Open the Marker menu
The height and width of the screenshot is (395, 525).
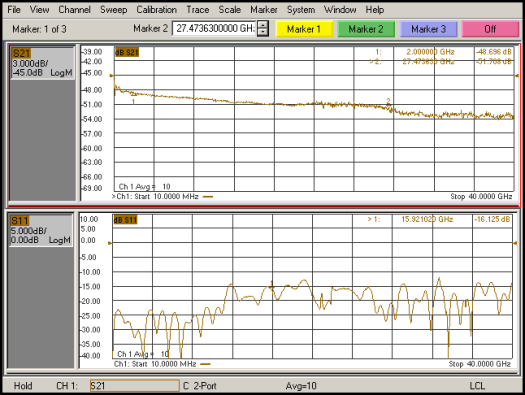click(264, 10)
